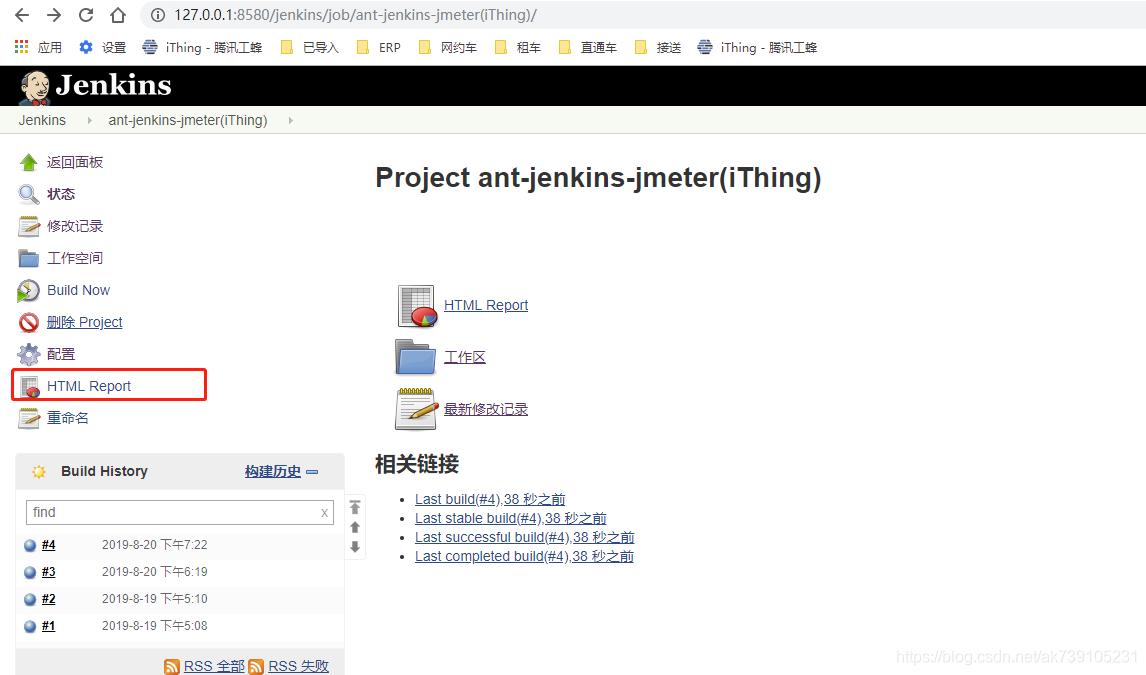Click the large HTML Report icon in main panel

(417, 306)
